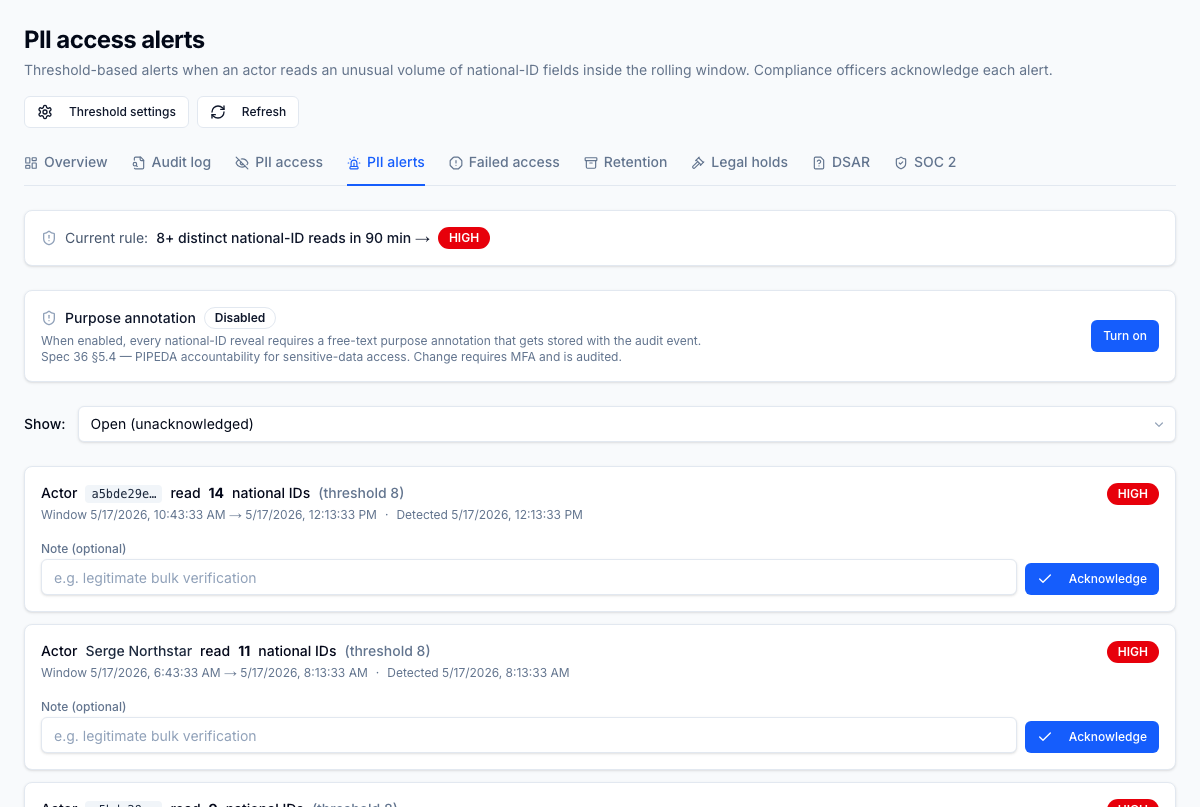Click the gear icon in Threshold settings
The width and height of the screenshot is (1200, 807).
tap(45, 112)
